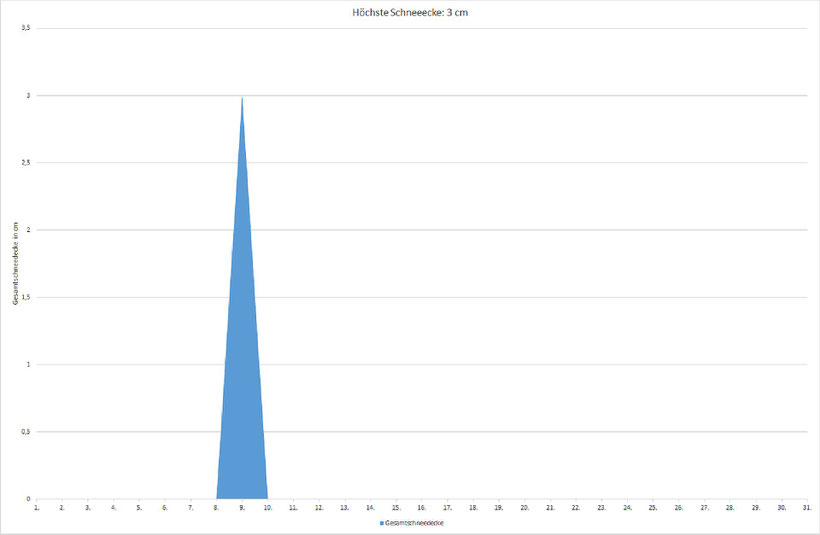Click the x-axis label '15.'
This screenshot has height=535, width=820.
coord(396,507)
